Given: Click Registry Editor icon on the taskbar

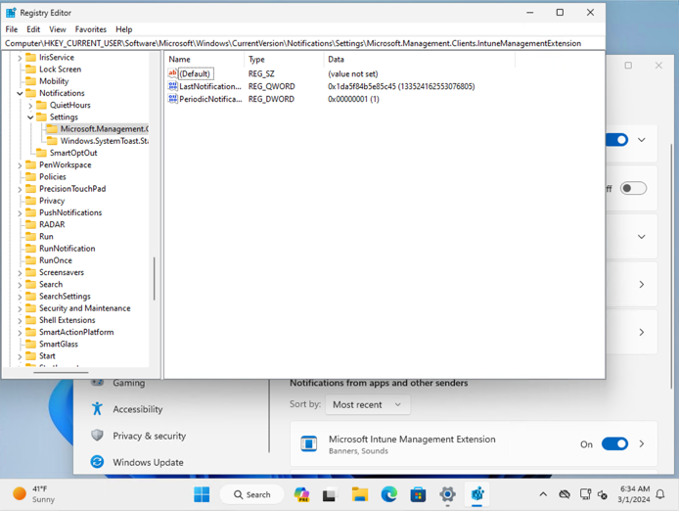Looking at the screenshot, I should 477,495.
